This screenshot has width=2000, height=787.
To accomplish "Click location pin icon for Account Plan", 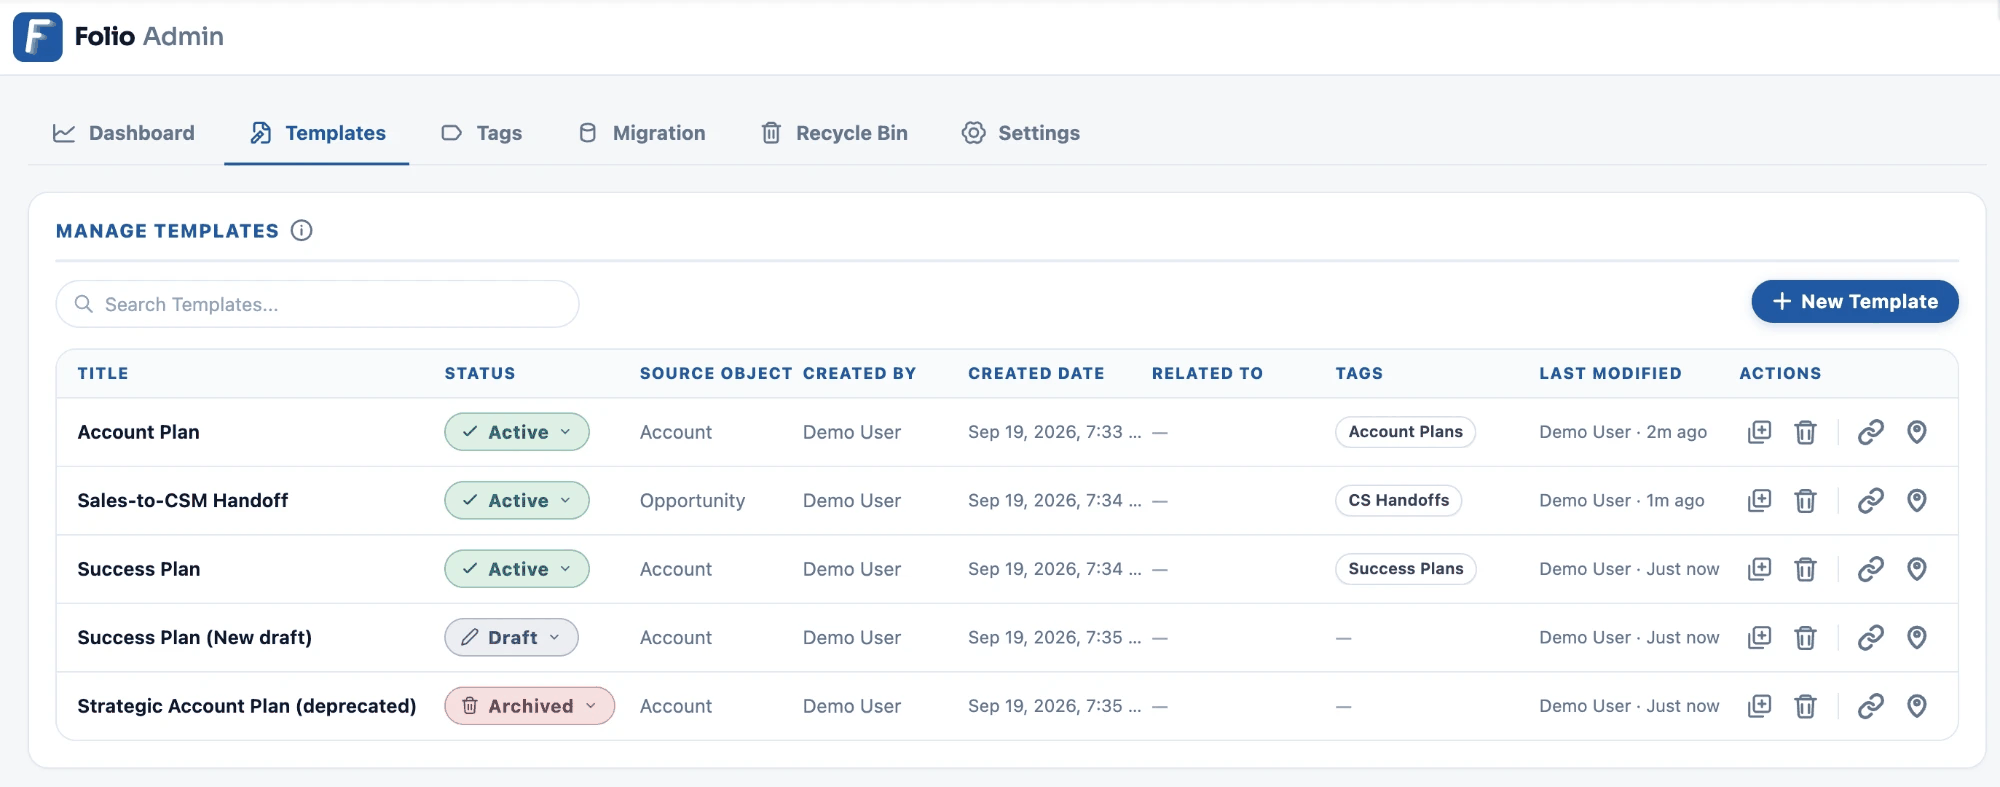I will pyautogui.click(x=1916, y=432).
